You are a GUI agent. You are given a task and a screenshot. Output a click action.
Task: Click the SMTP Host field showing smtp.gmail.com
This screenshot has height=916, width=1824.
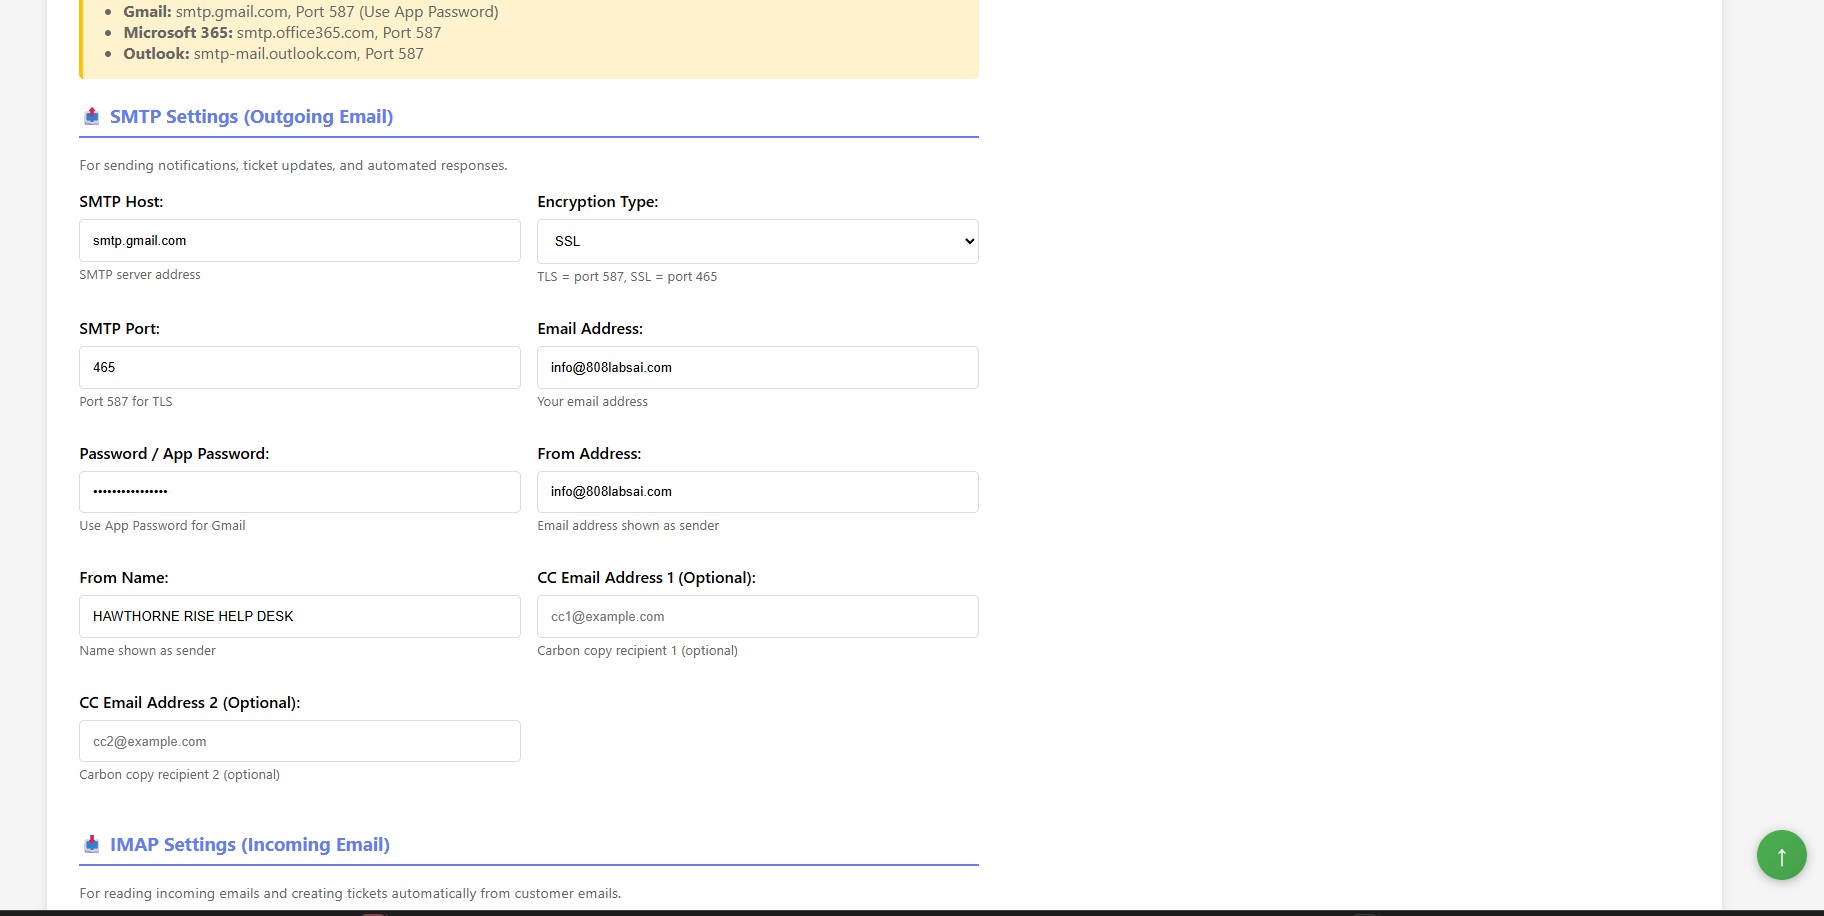[299, 240]
